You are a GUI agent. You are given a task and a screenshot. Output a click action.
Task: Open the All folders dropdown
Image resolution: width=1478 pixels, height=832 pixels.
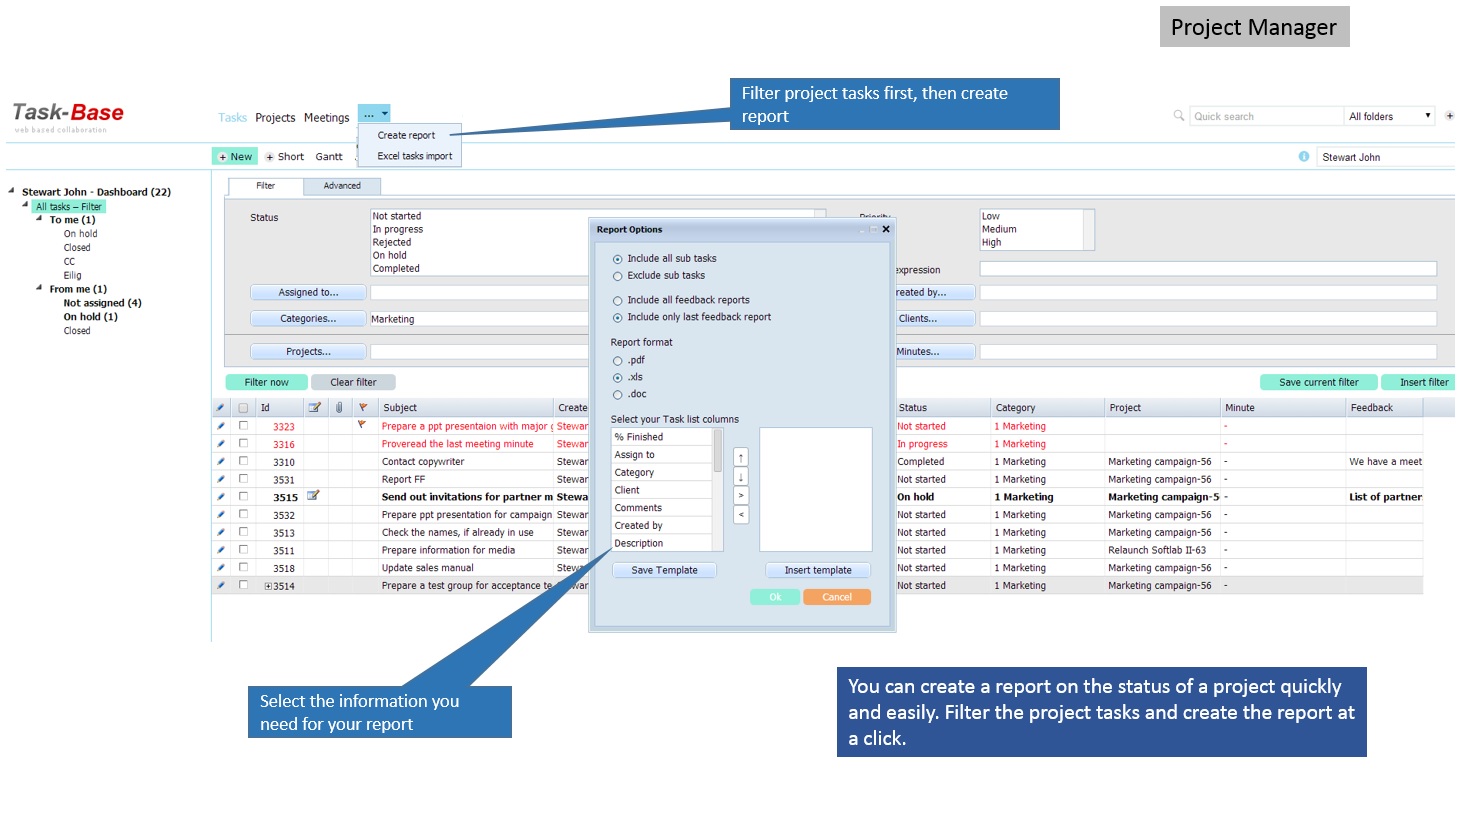pyautogui.click(x=1389, y=116)
